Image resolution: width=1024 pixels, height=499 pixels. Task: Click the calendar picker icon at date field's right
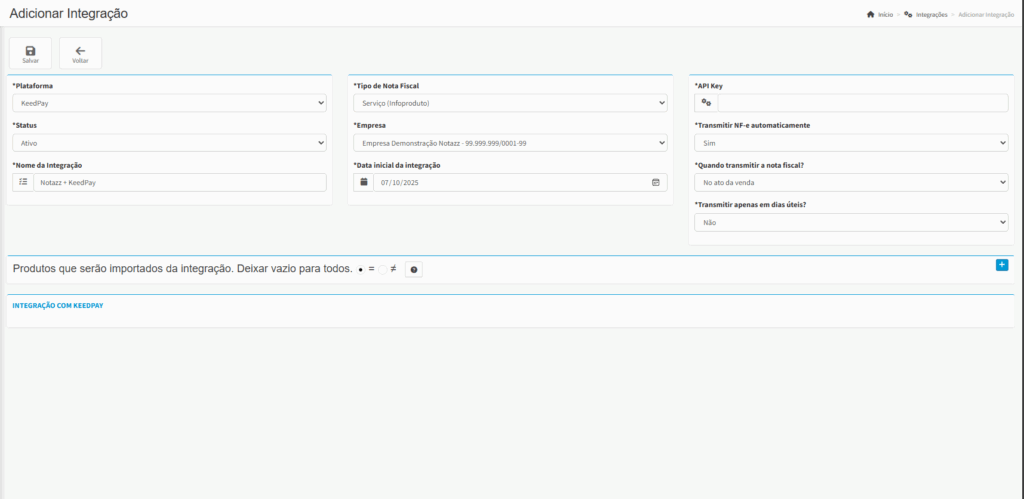[656, 182]
